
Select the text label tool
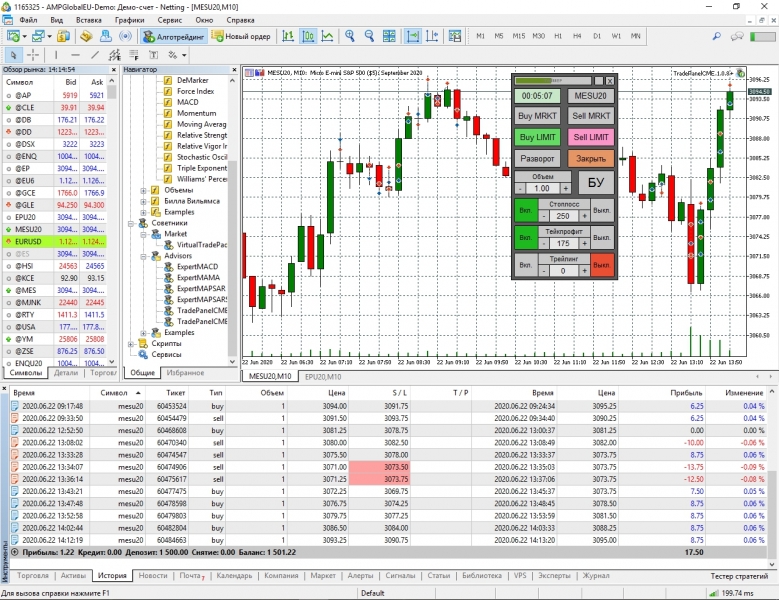(x=154, y=55)
